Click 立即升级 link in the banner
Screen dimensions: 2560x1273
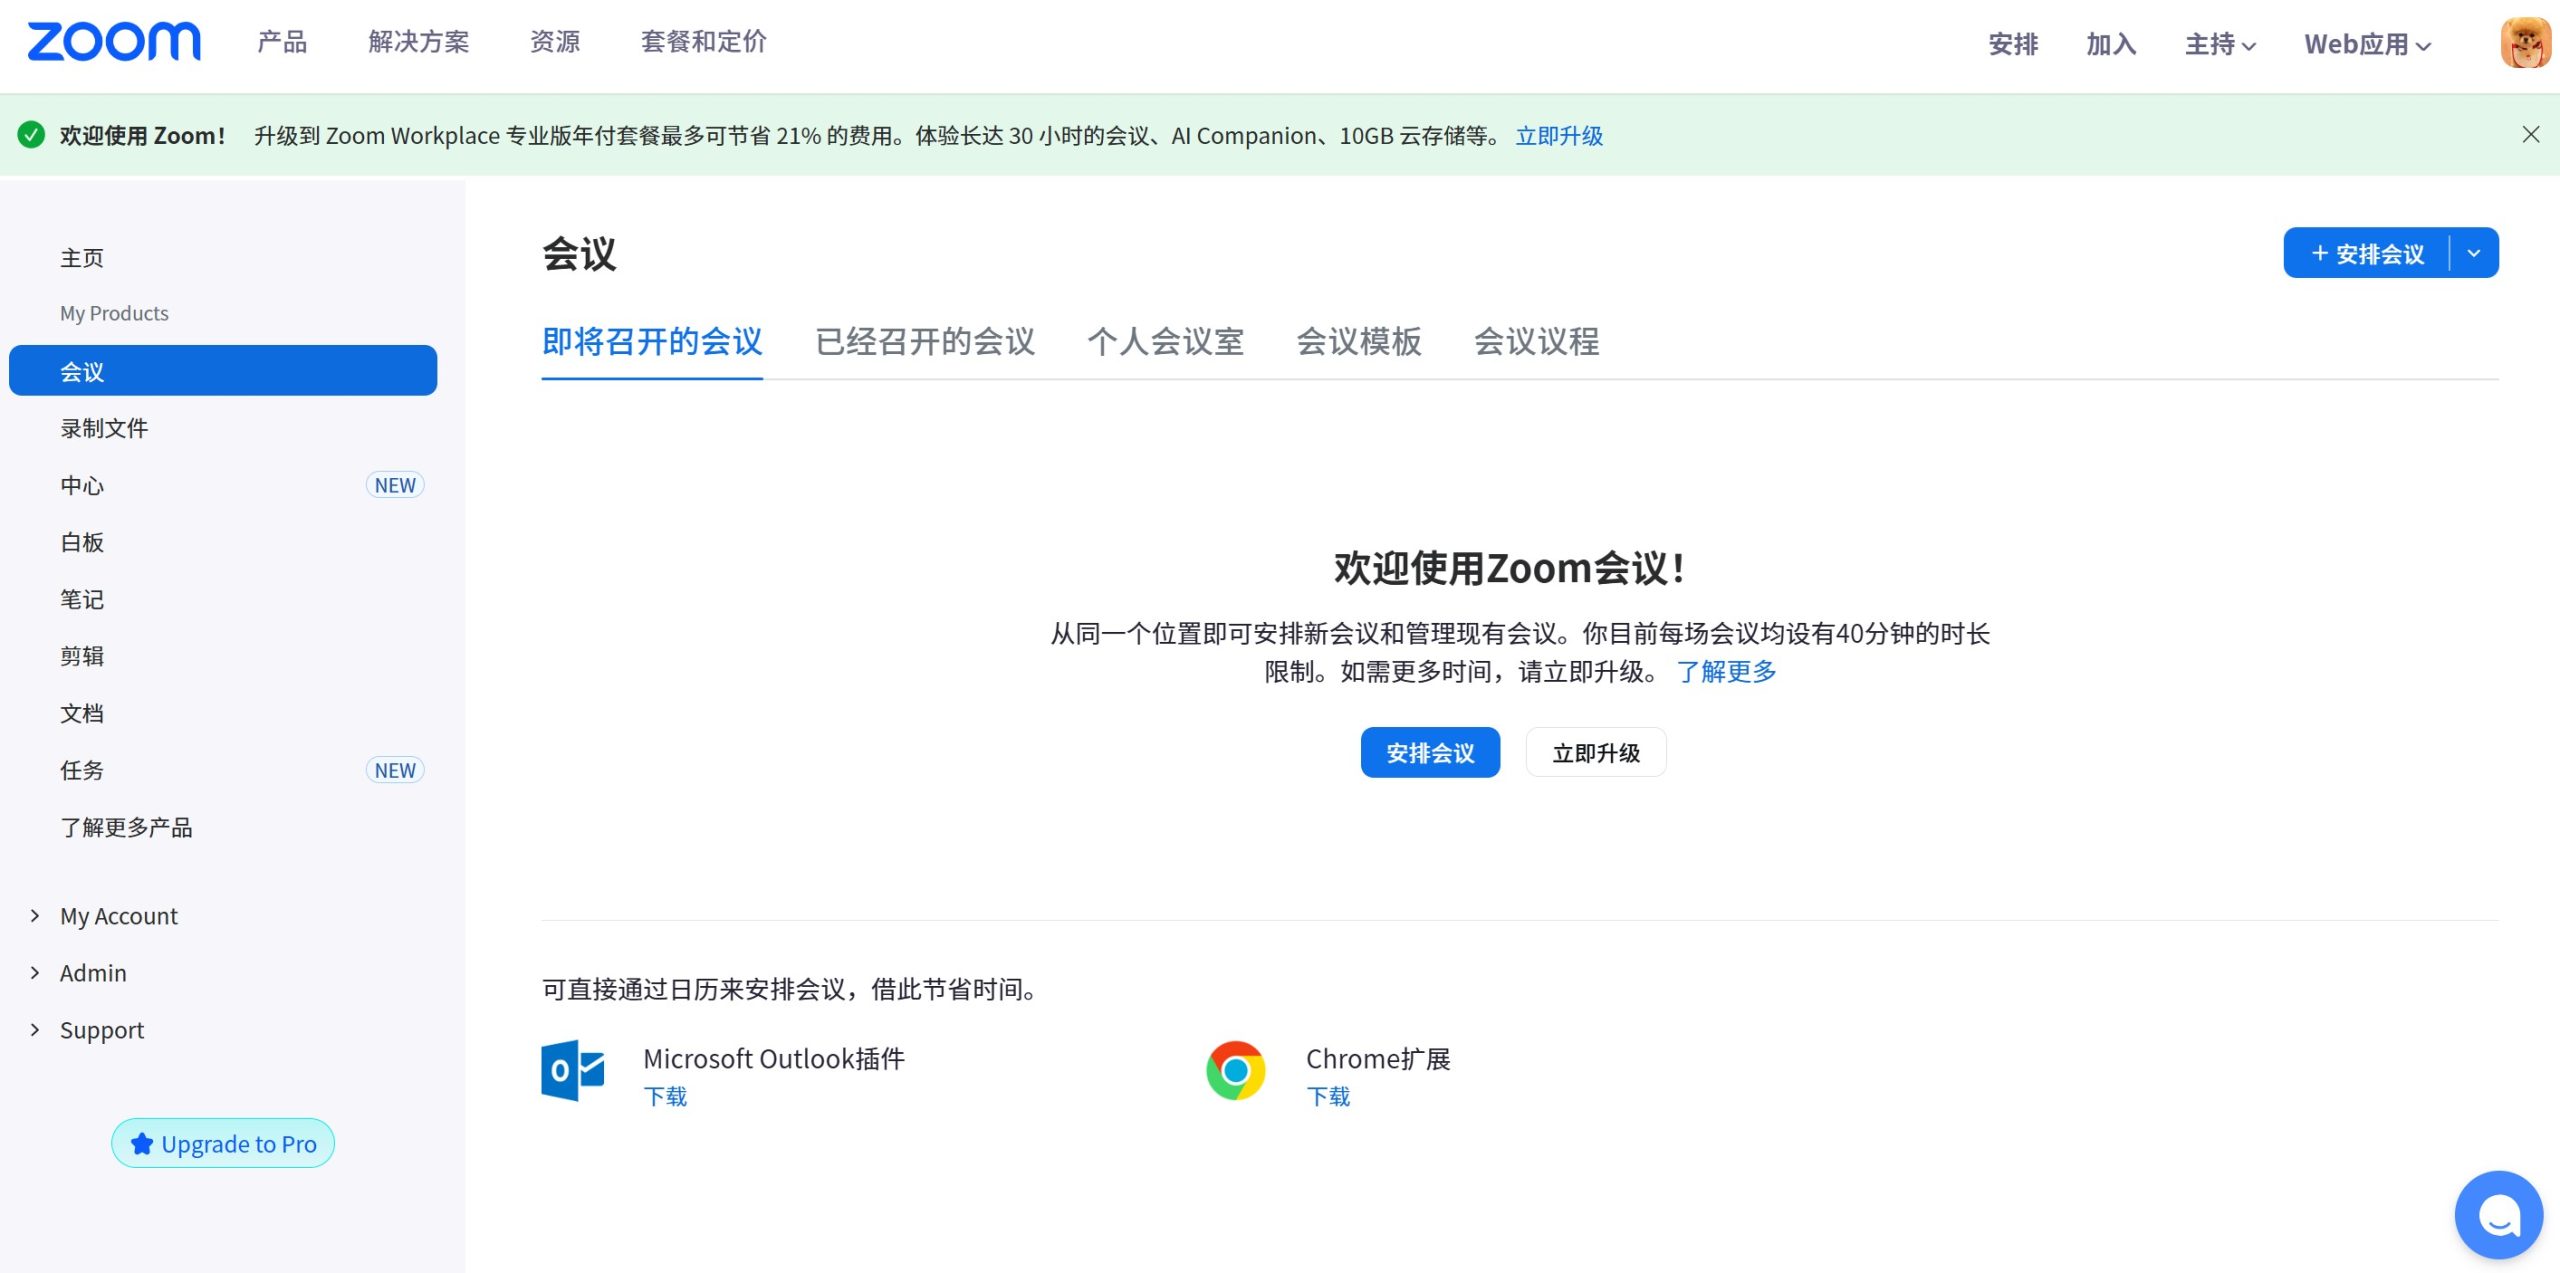1559,136
